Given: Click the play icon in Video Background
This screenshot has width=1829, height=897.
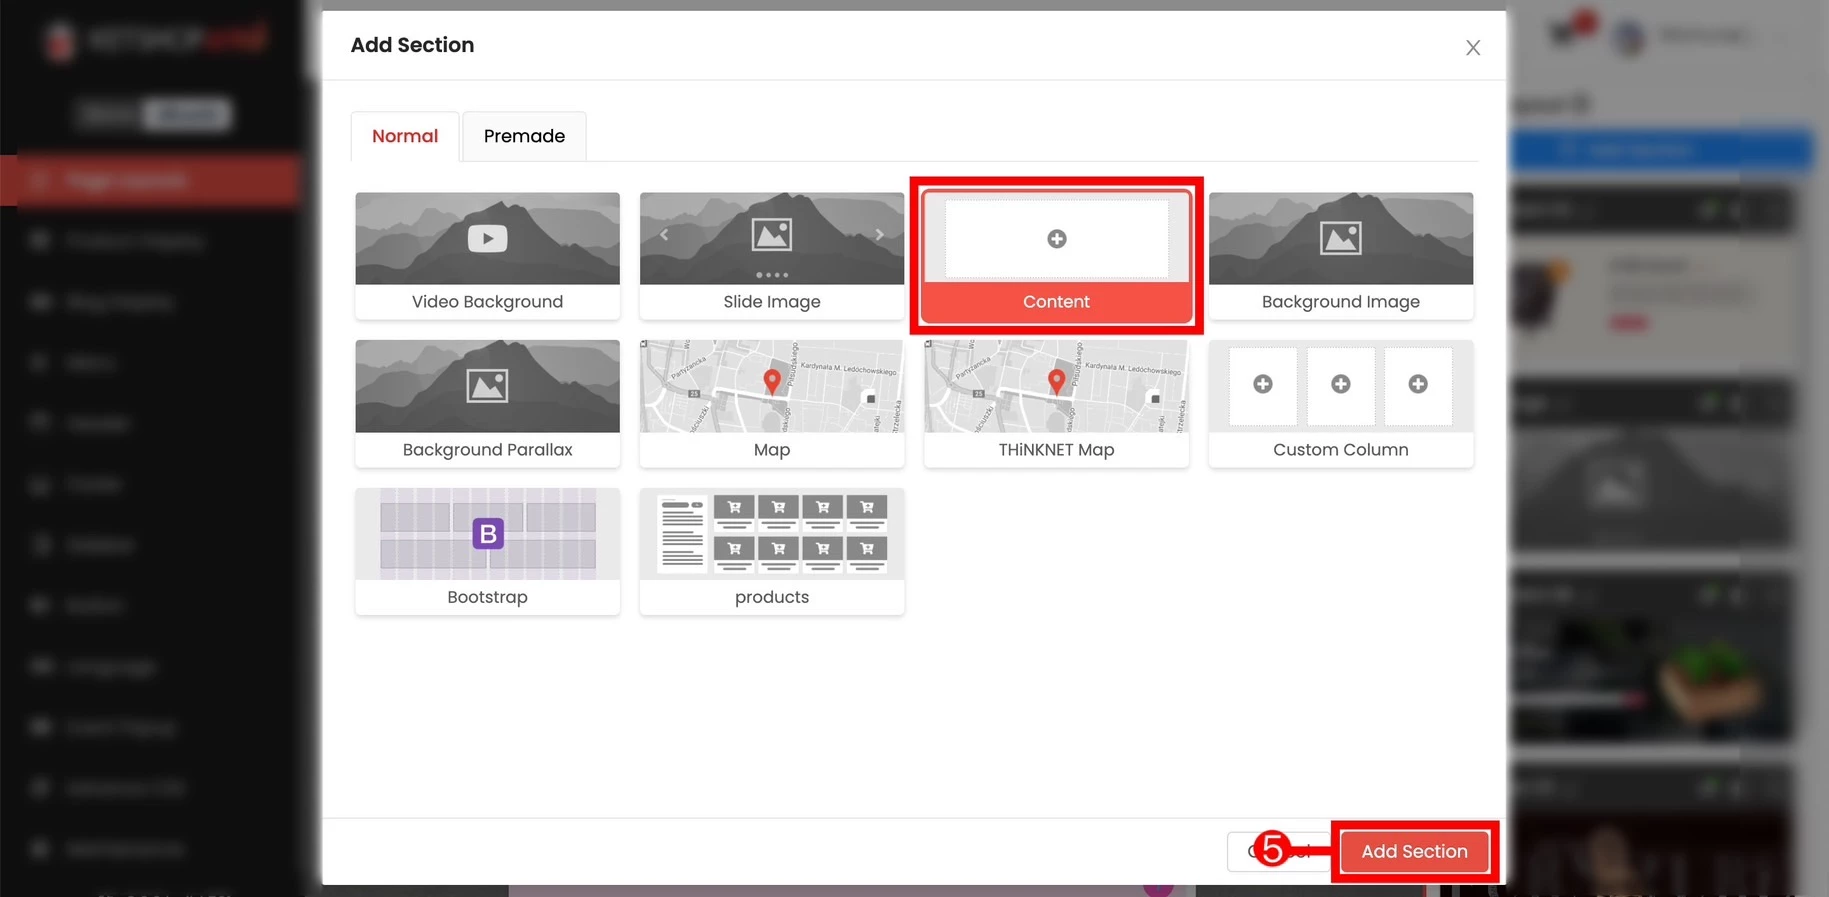Looking at the screenshot, I should (x=487, y=239).
